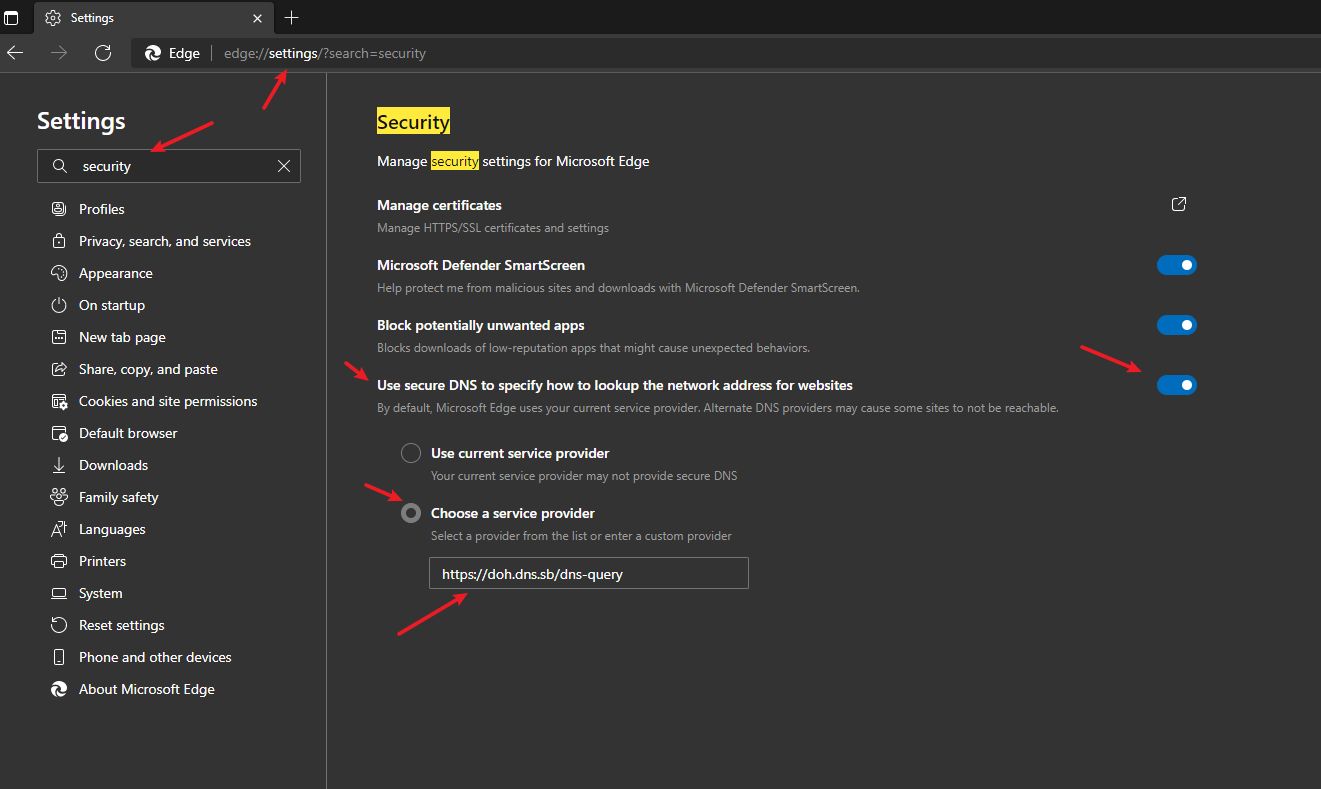Viewport: 1321px width, 789px height.
Task: Click the About Microsoft Edge logo icon
Action: (x=59, y=689)
